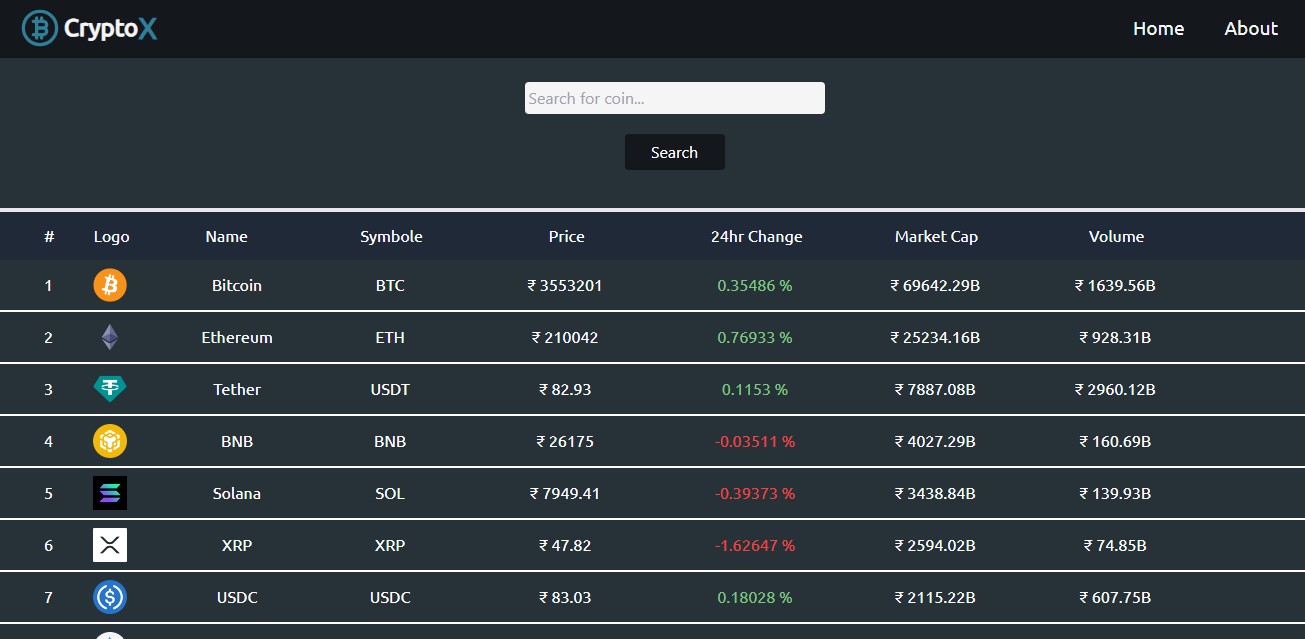Image resolution: width=1305 pixels, height=639 pixels.
Task: Select the Bitcoin name link
Action: click(236, 285)
